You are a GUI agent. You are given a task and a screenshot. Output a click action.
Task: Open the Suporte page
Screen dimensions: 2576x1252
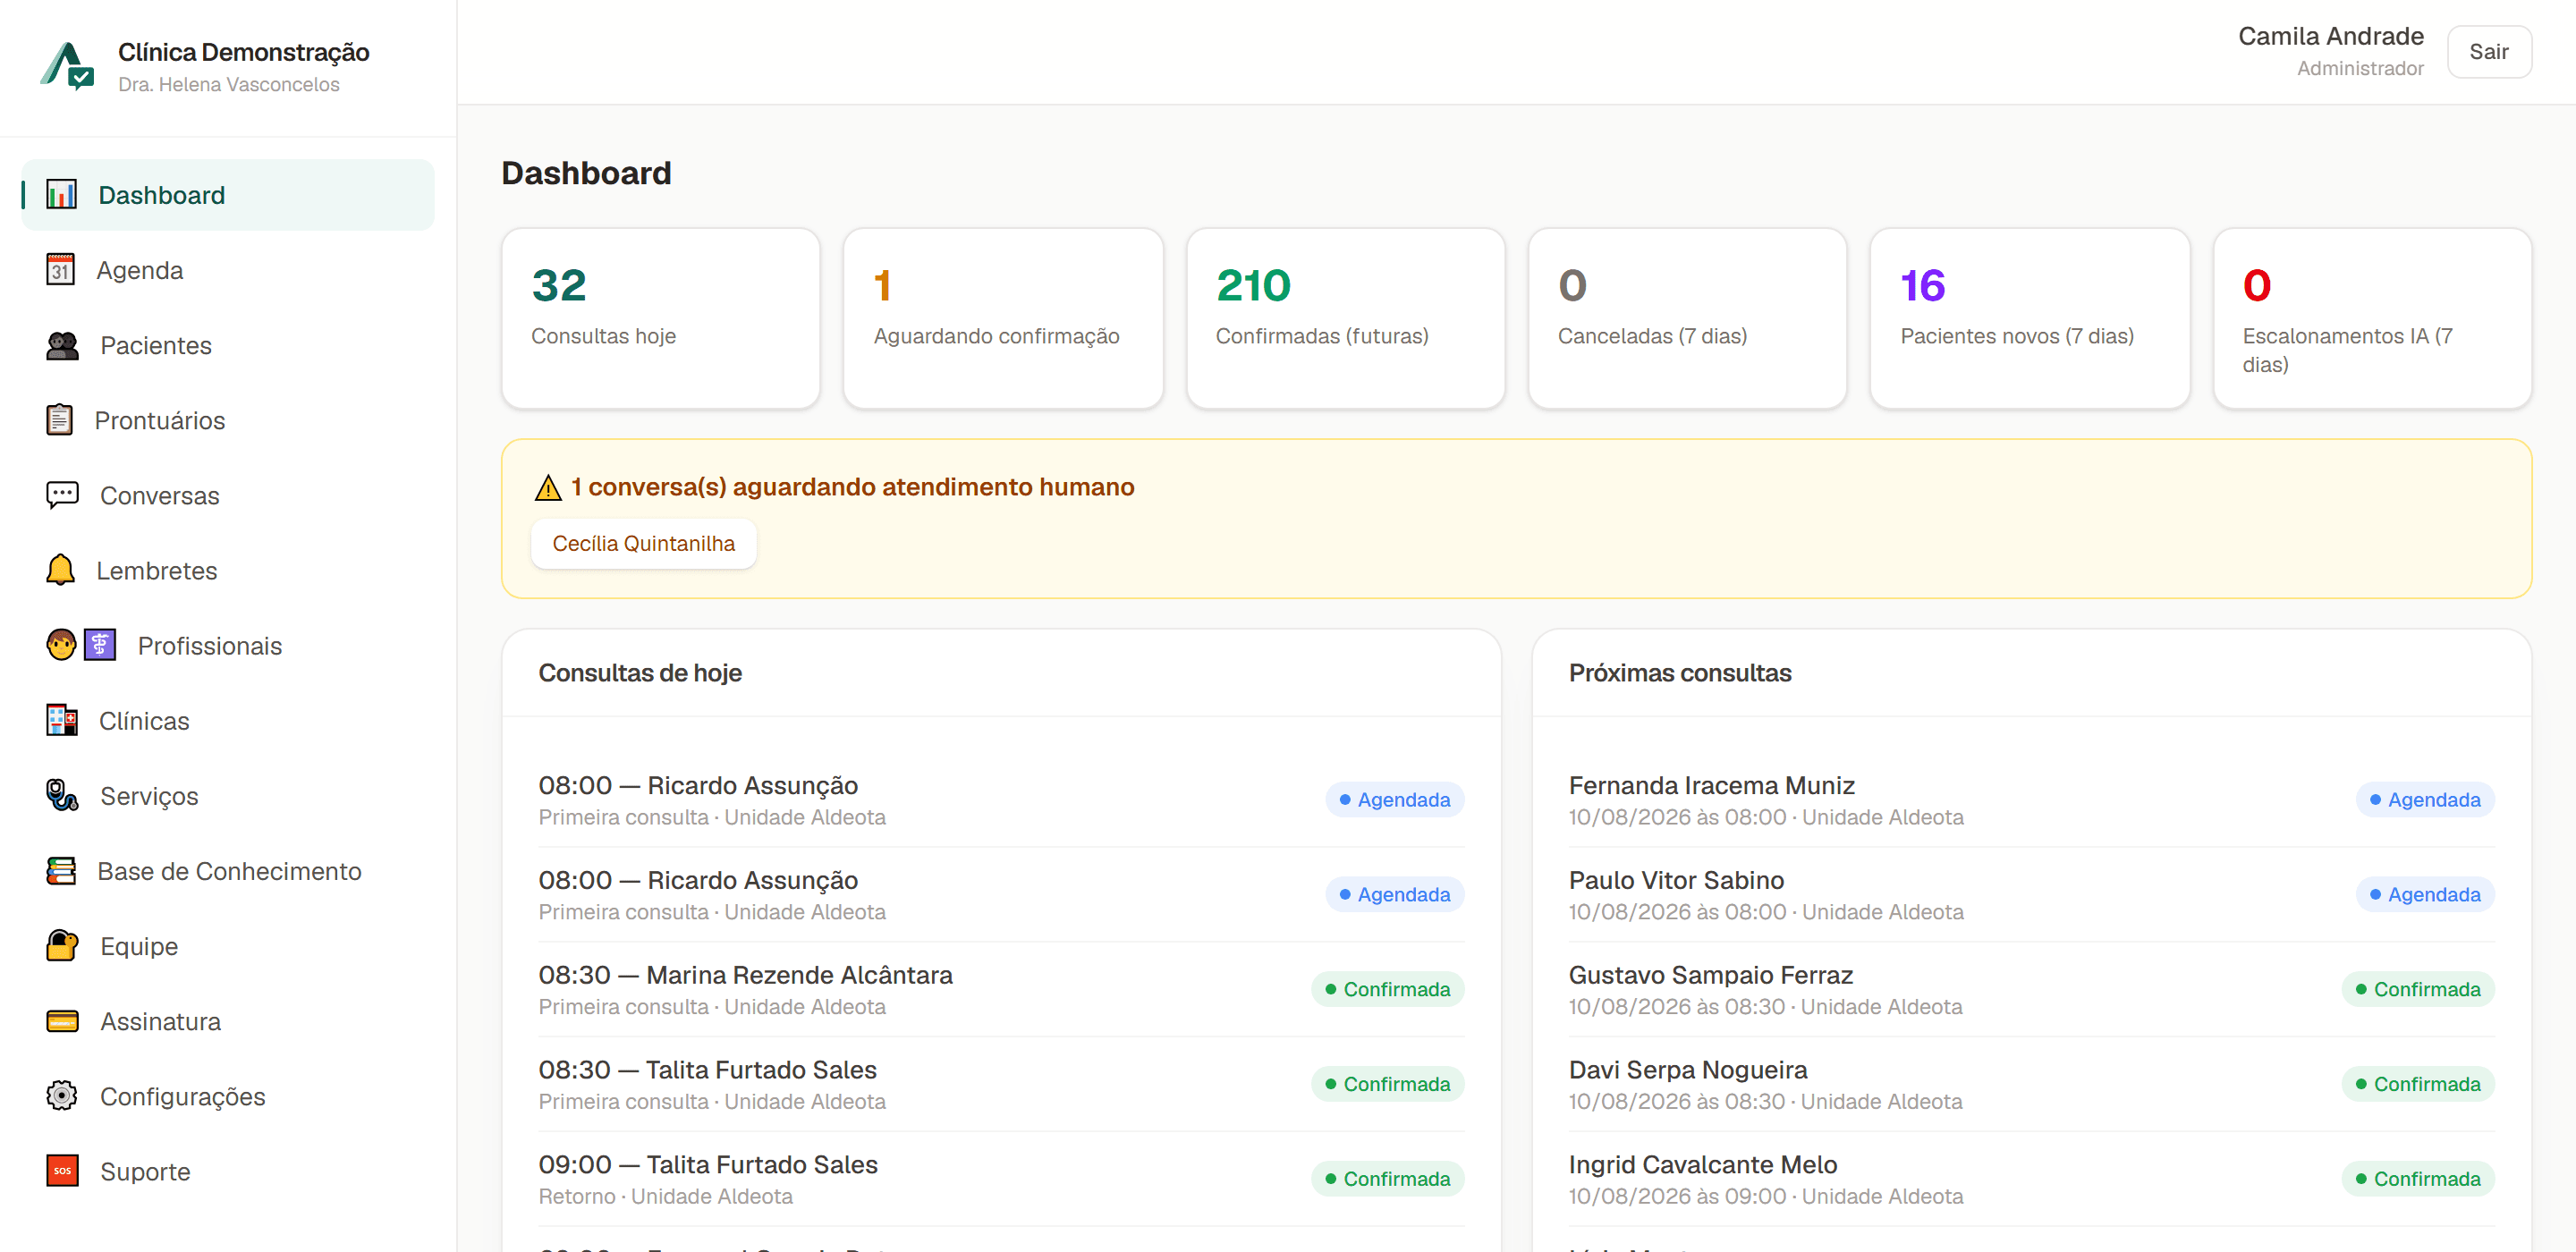(x=228, y=1171)
